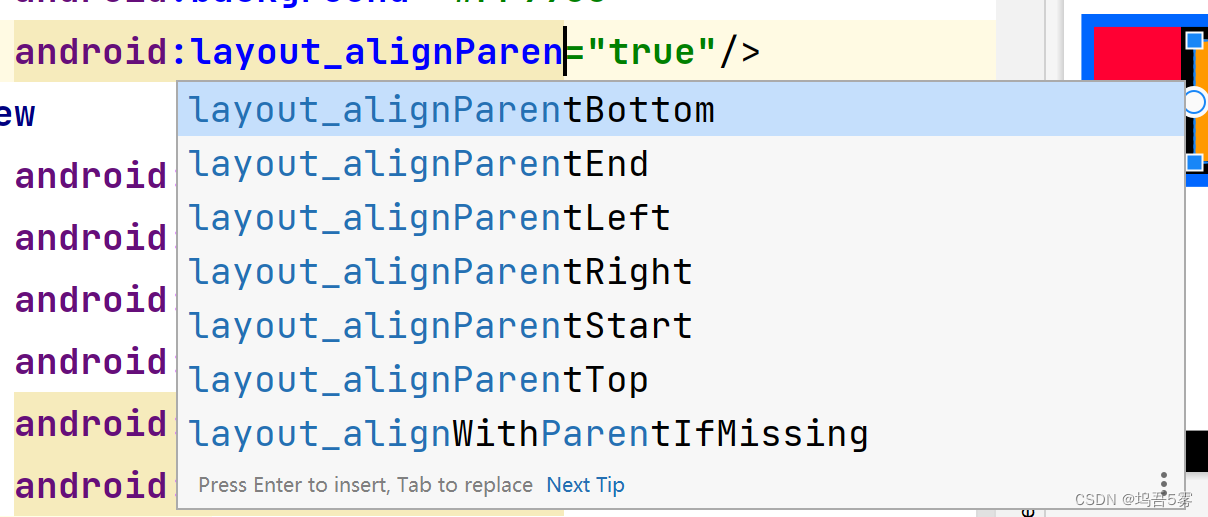1208x517 pixels.
Task: Click the self-closing tag "/>" in code
Action: coord(740,51)
